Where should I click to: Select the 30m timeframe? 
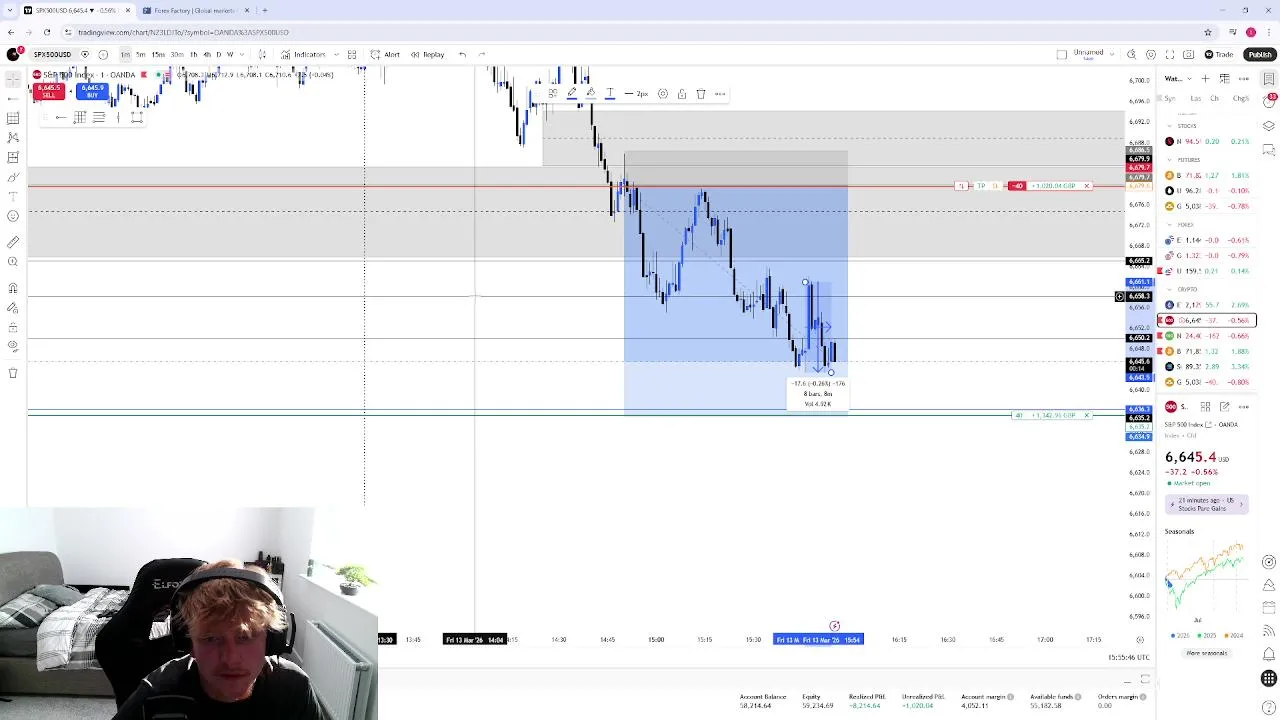coord(177,54)
